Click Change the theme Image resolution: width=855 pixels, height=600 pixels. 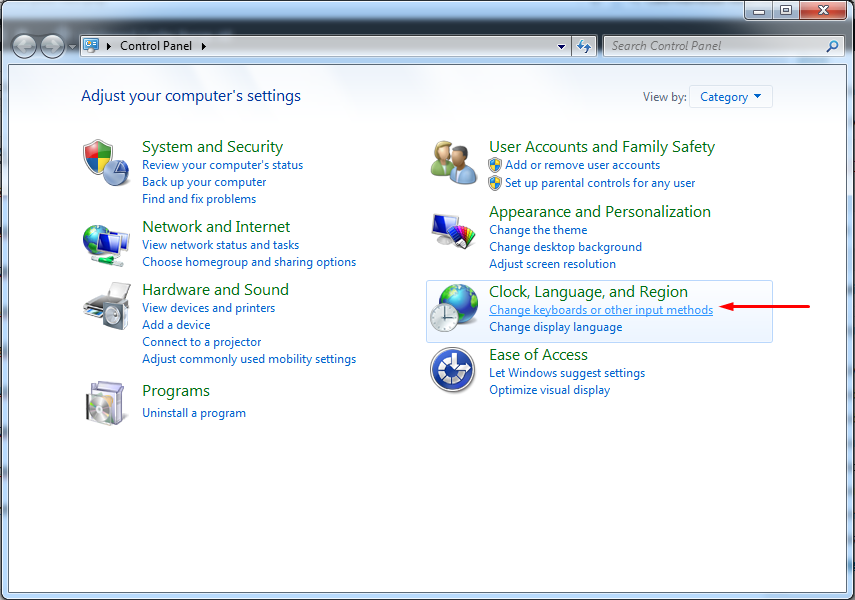pos(538,230)
